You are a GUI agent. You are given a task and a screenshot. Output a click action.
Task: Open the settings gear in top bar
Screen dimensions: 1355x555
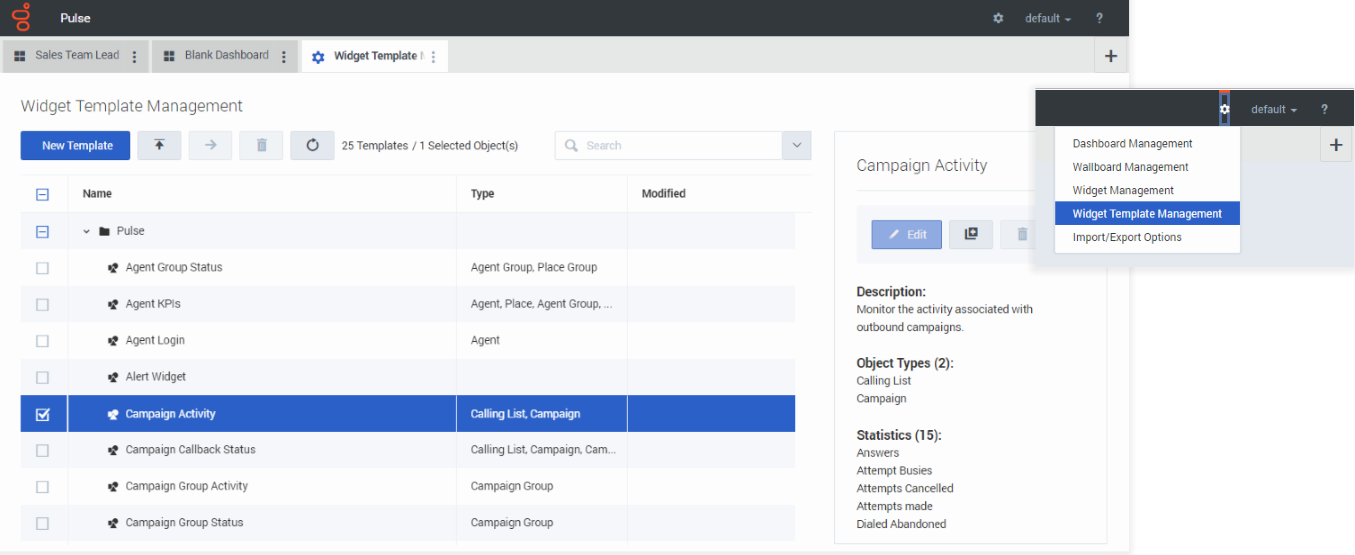click(998, 18)
